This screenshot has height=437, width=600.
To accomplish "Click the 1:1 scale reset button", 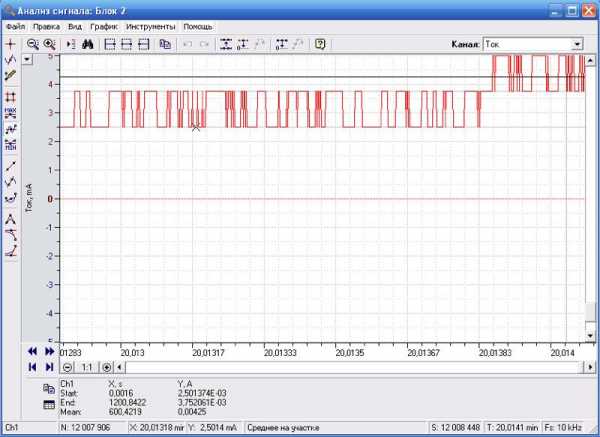I will tap(87, 367).
